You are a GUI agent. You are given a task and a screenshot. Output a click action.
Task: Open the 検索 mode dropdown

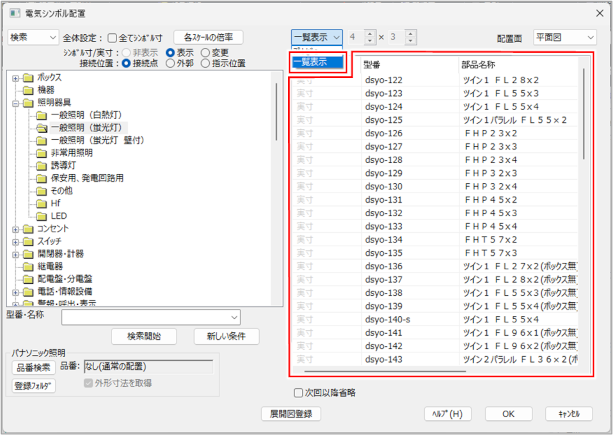pyautogui.click(x=32, y=37)
